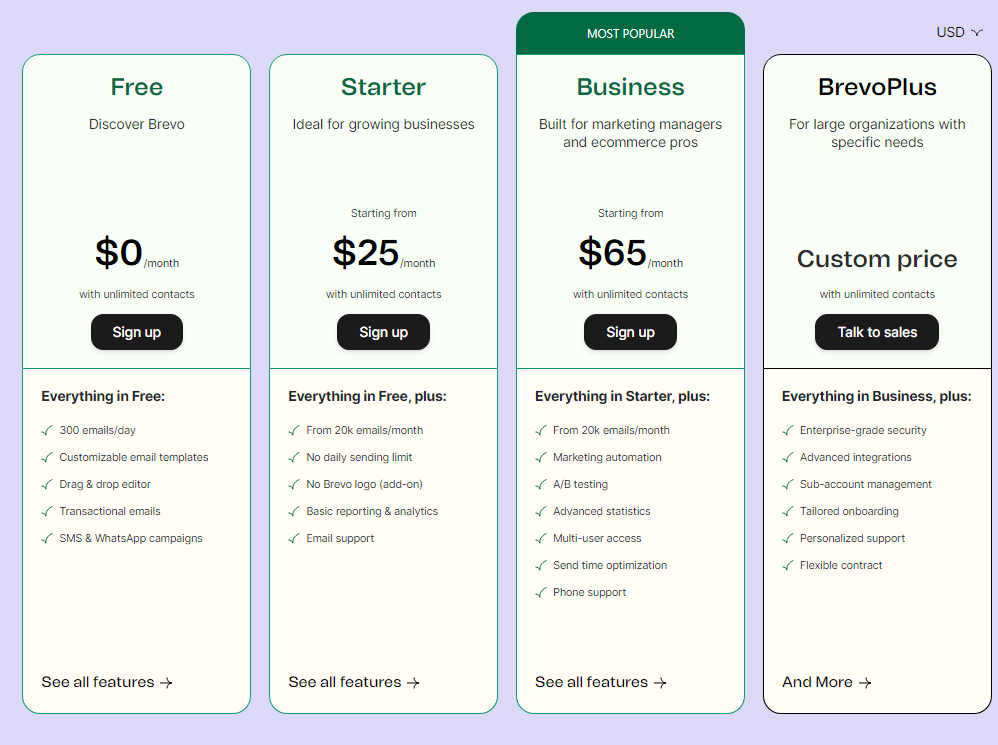
Task: Click the arrow icon on Free plan's See all features
Action: point(166,682)
